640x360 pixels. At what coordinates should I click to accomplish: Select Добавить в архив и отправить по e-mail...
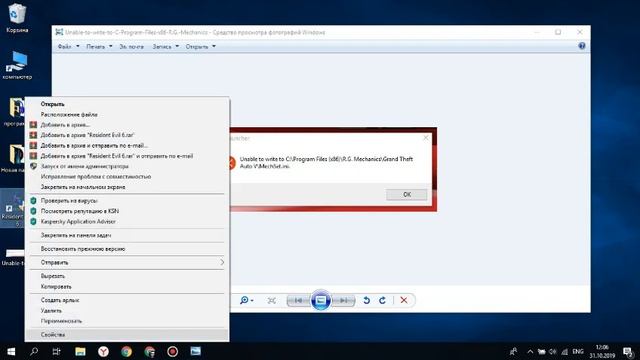pos(127,146)
